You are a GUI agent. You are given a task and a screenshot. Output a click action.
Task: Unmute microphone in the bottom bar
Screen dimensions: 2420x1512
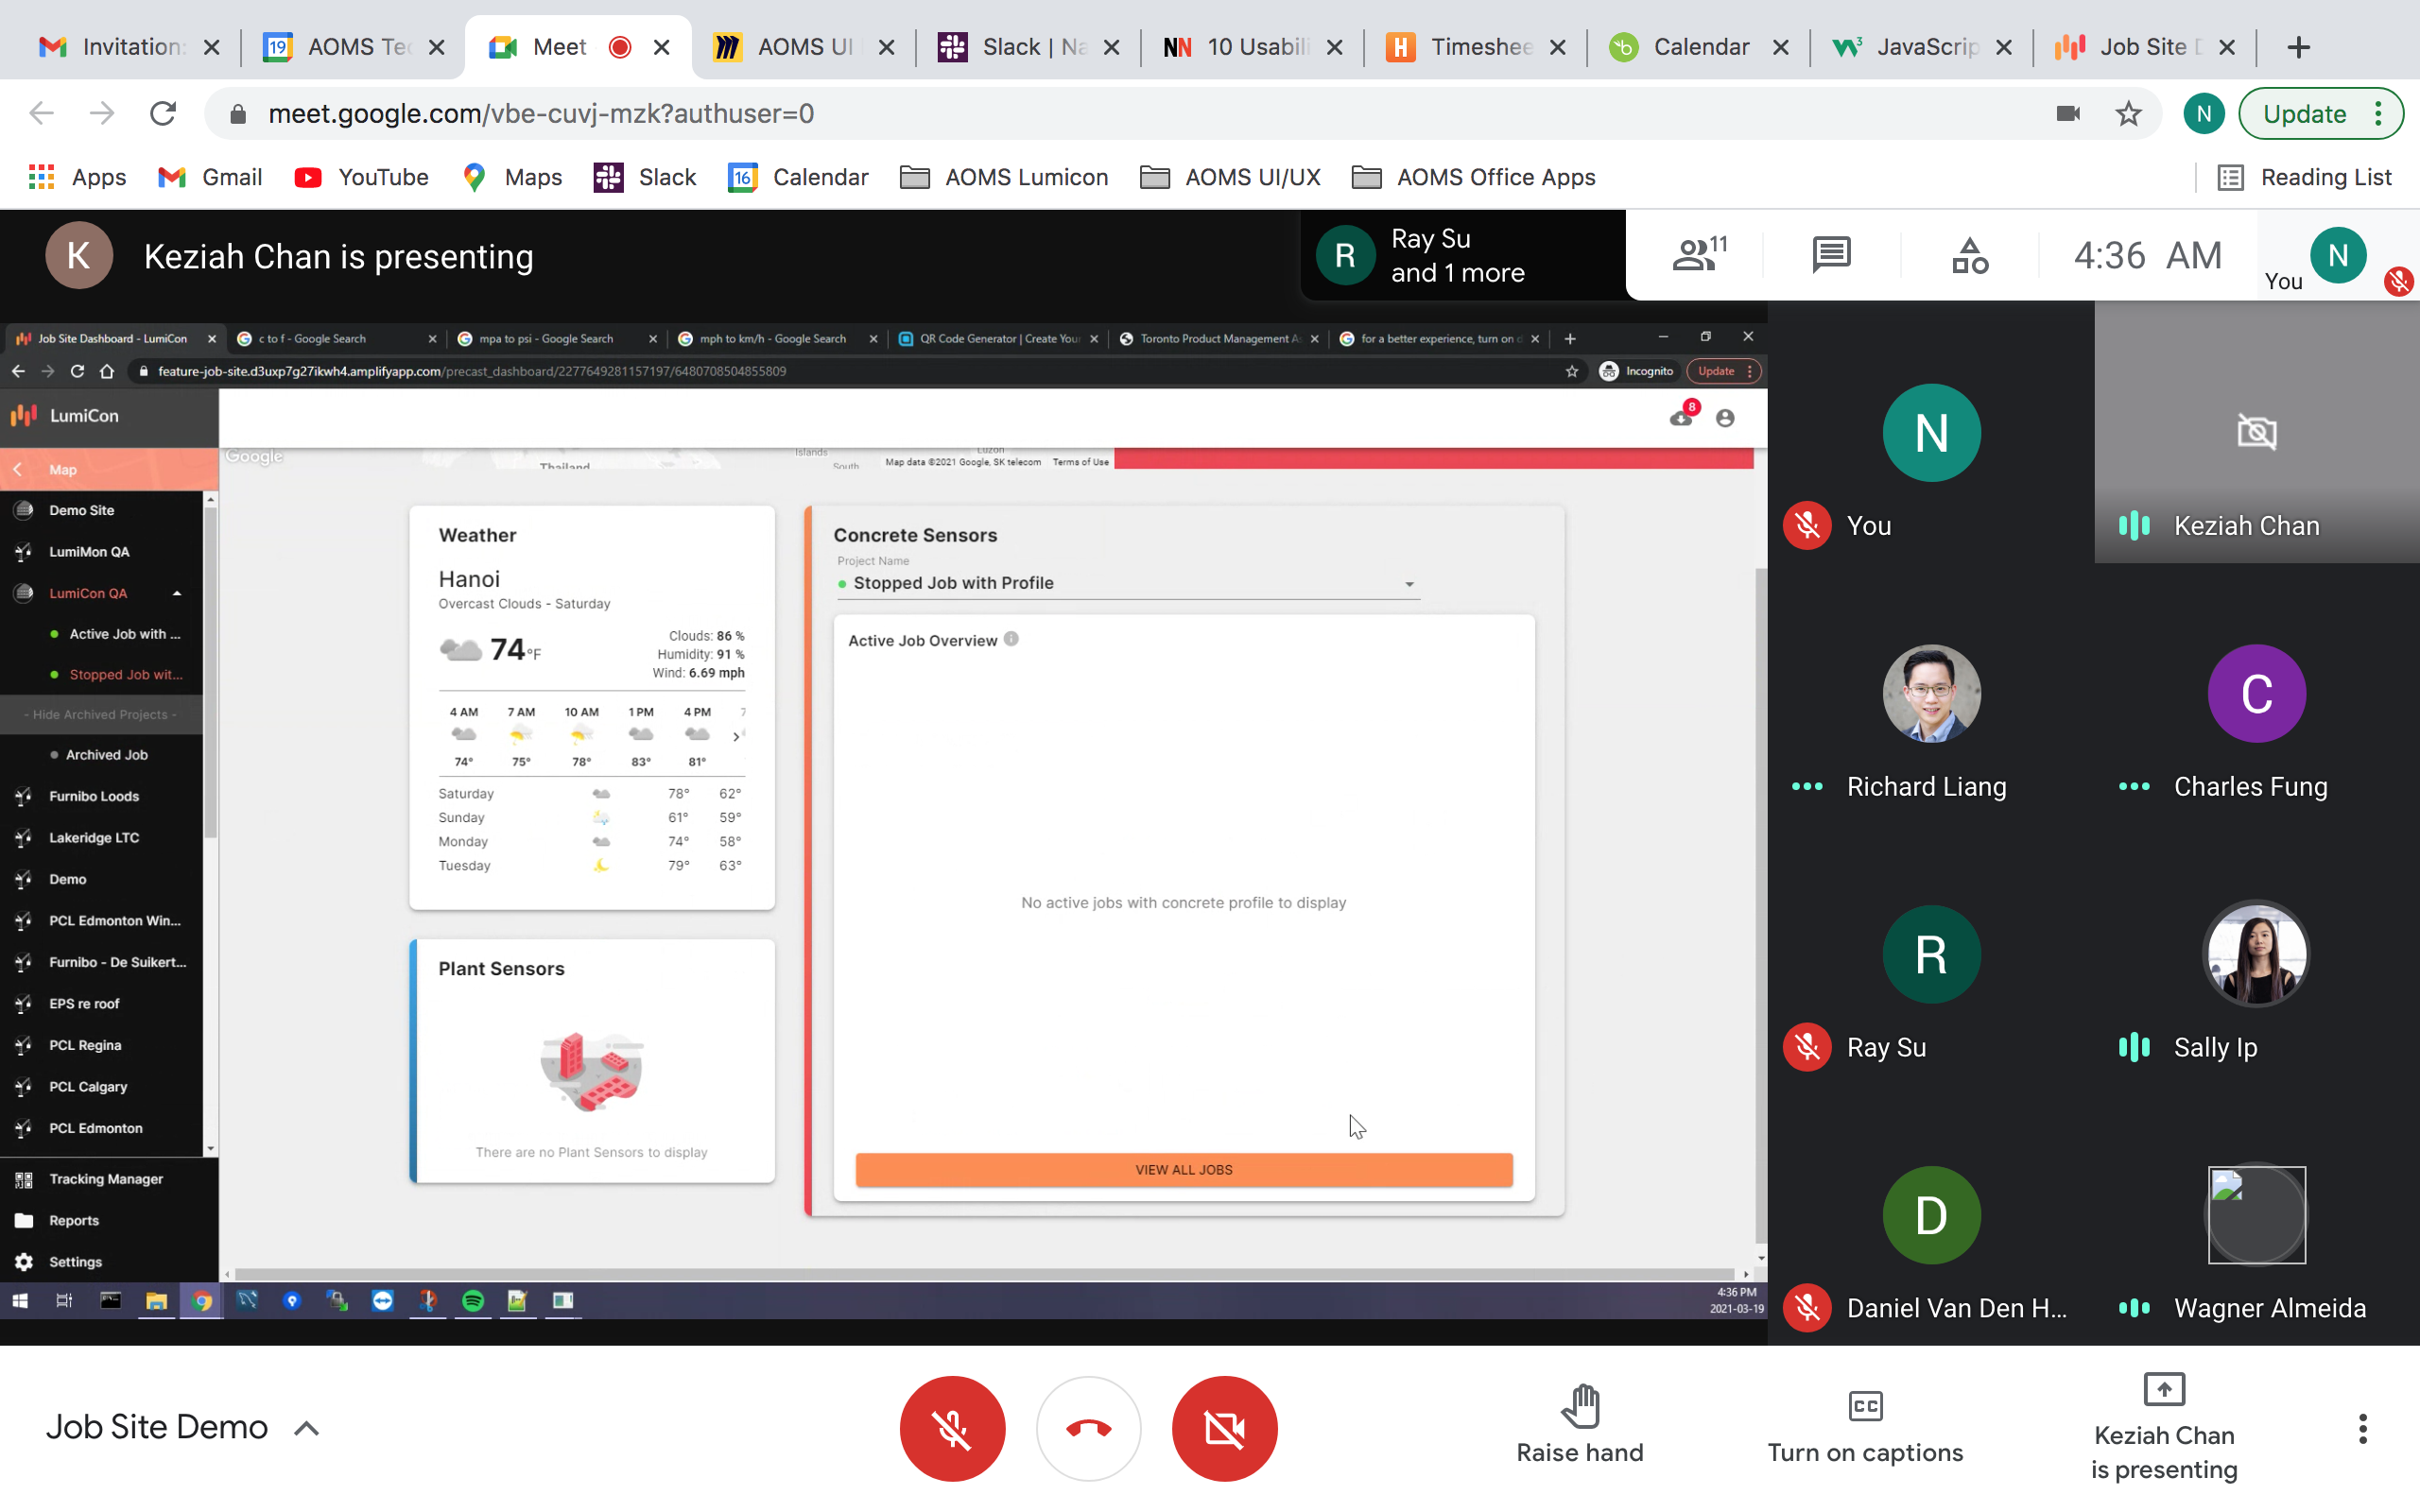(x=952, y=1428)
